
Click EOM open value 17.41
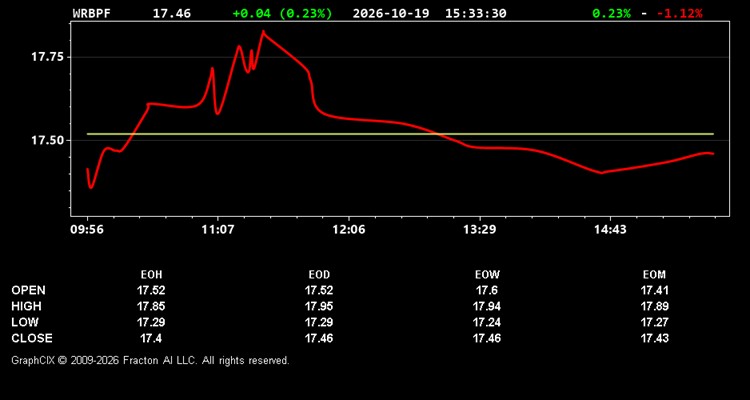pos(654,290)
